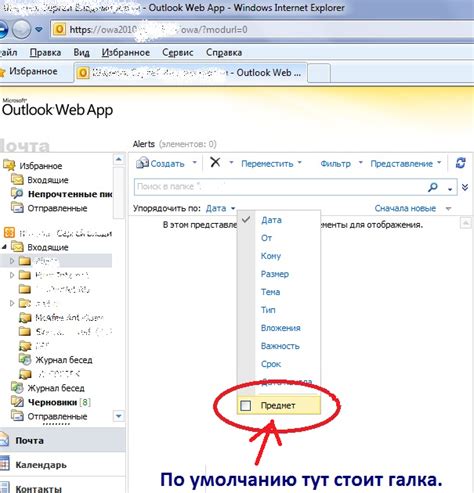Image resolution: width=474 pixels, height=493 pixels.
Task: Open the Избранное browser menu
Action: point(126,52)
